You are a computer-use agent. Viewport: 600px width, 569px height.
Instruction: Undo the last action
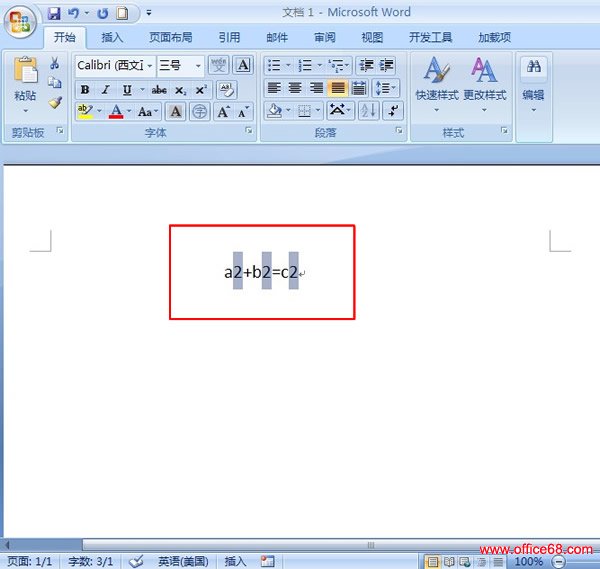coord(73,14)
